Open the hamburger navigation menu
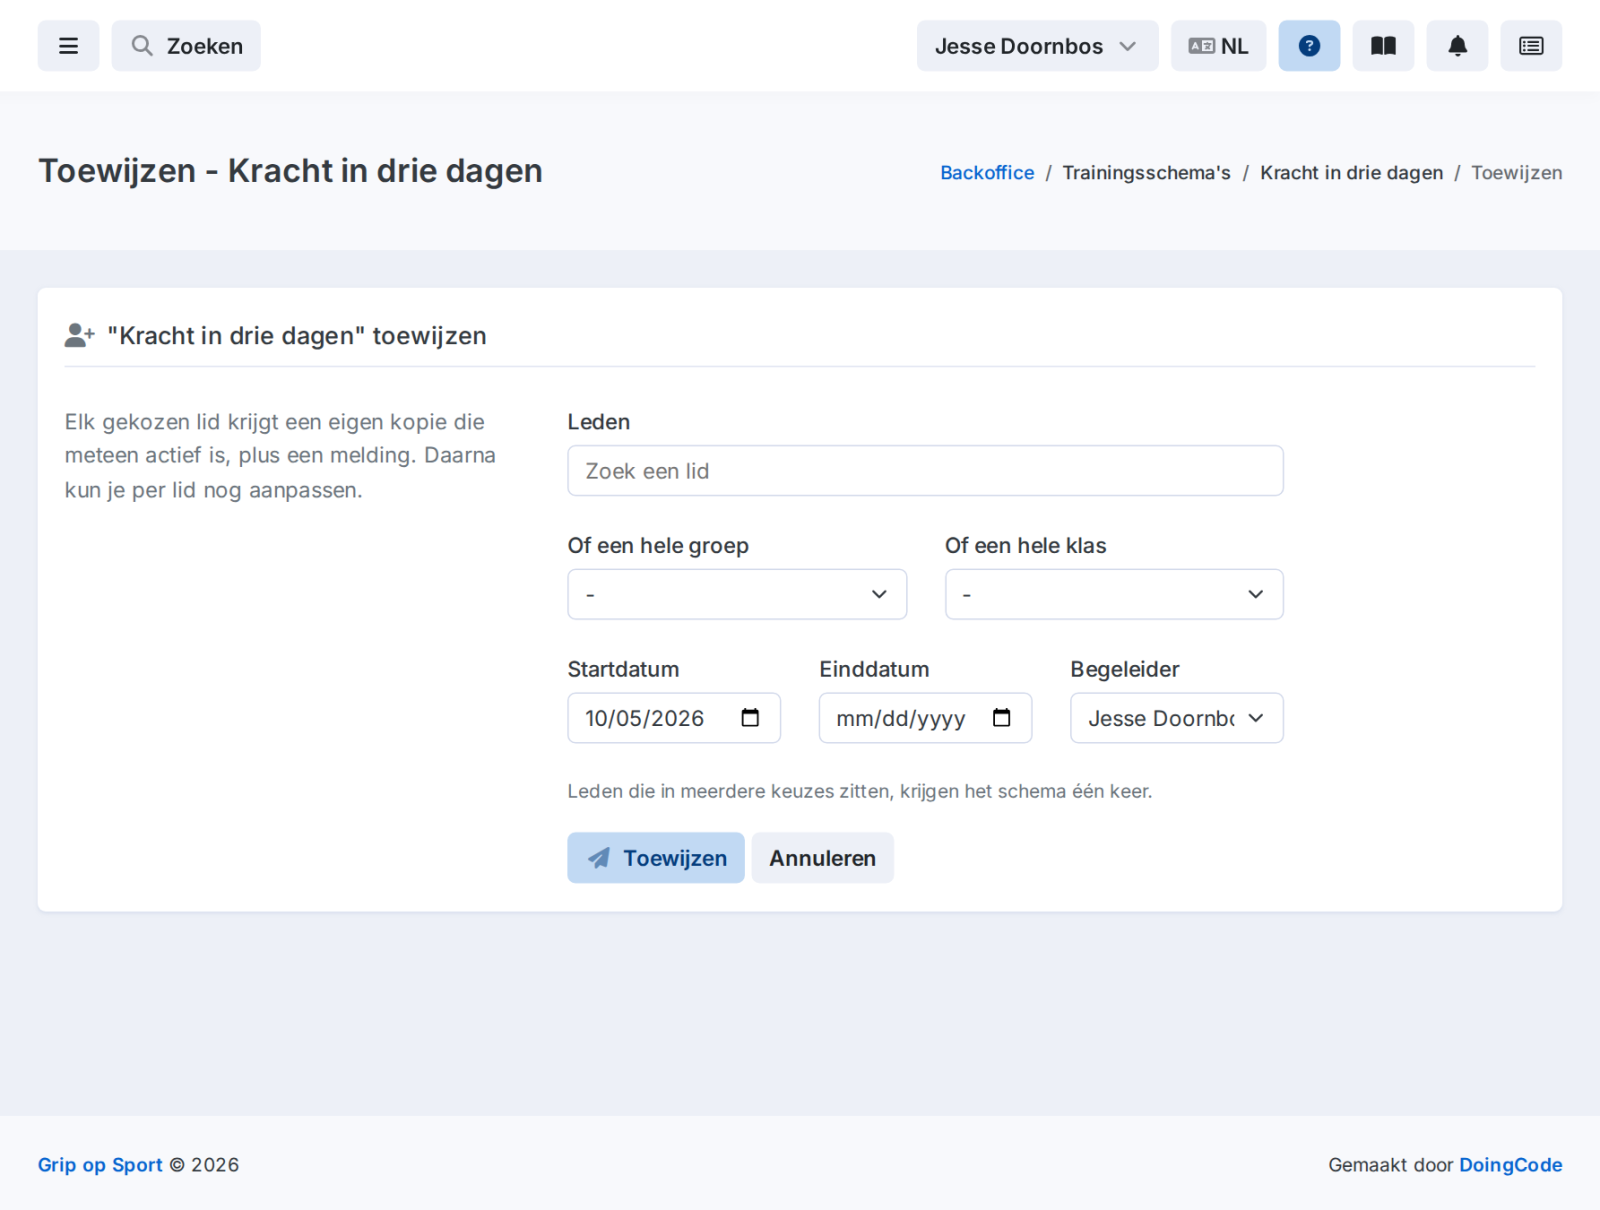 pyautogui.click(x=68, y=46)
